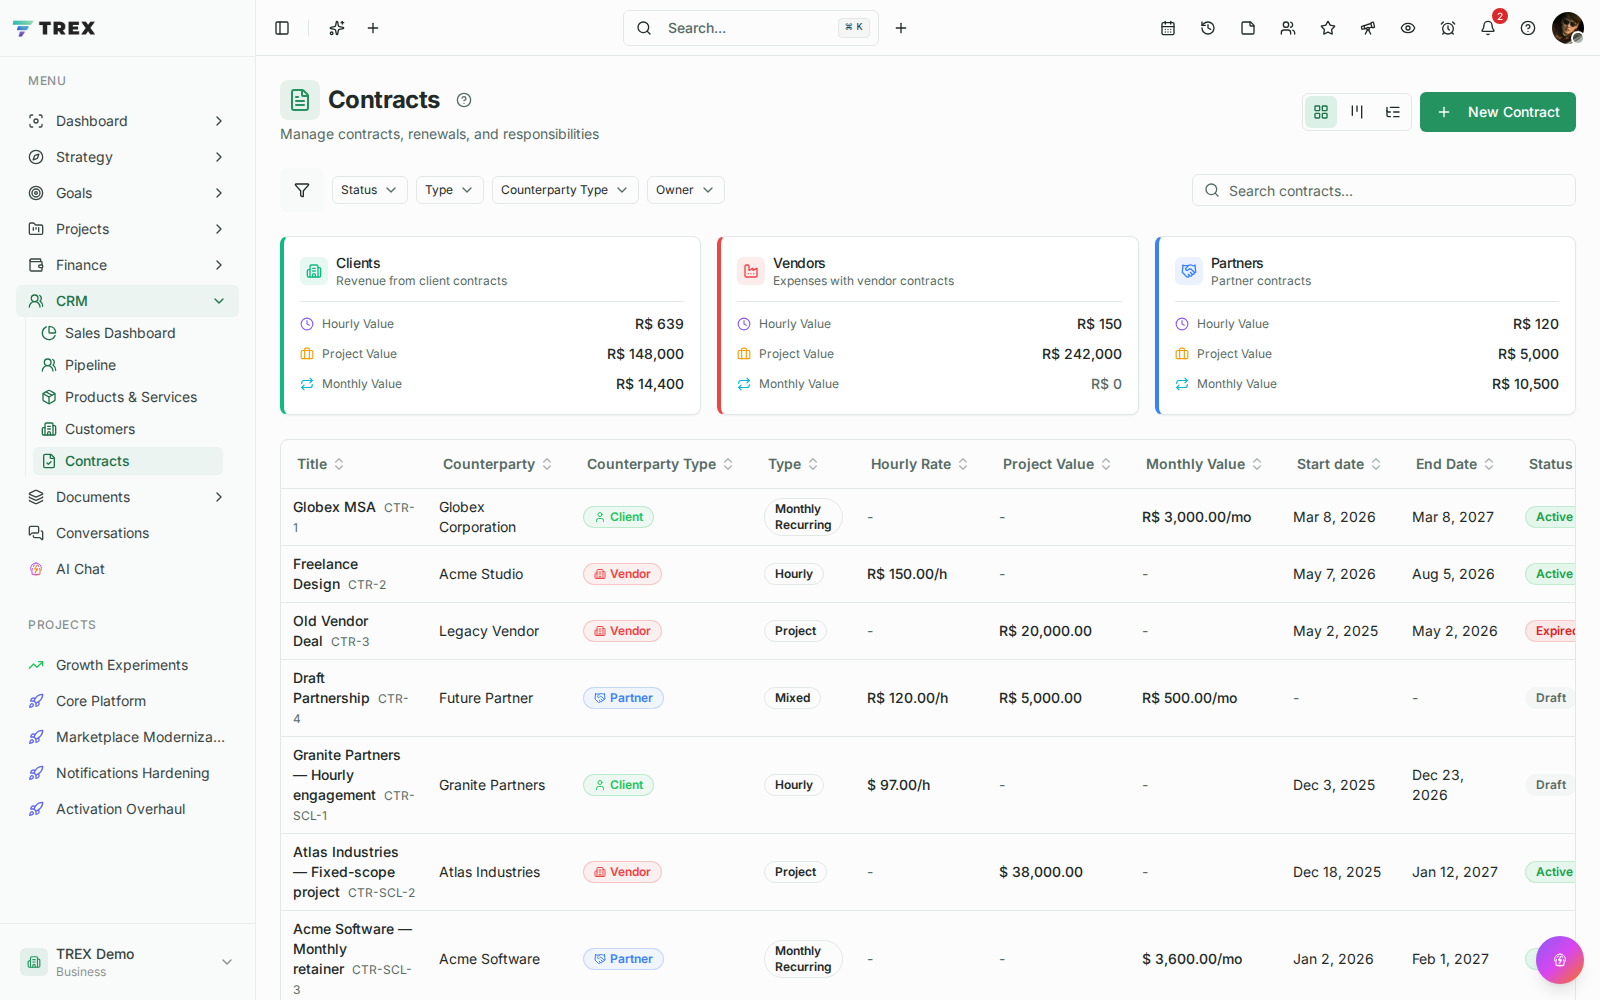The image size is (1600, 1000).
Task: Open Notifications Hardening project
Action: [x=127, y=773]
